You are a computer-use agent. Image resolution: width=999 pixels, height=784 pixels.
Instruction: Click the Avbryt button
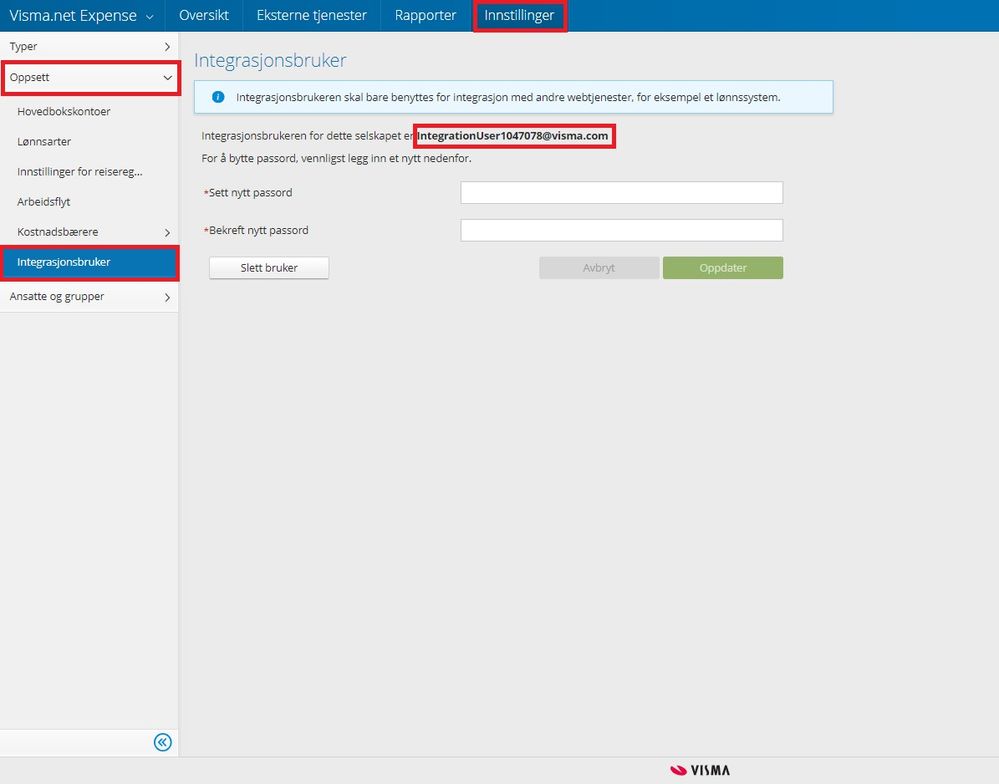click(599, 268)
